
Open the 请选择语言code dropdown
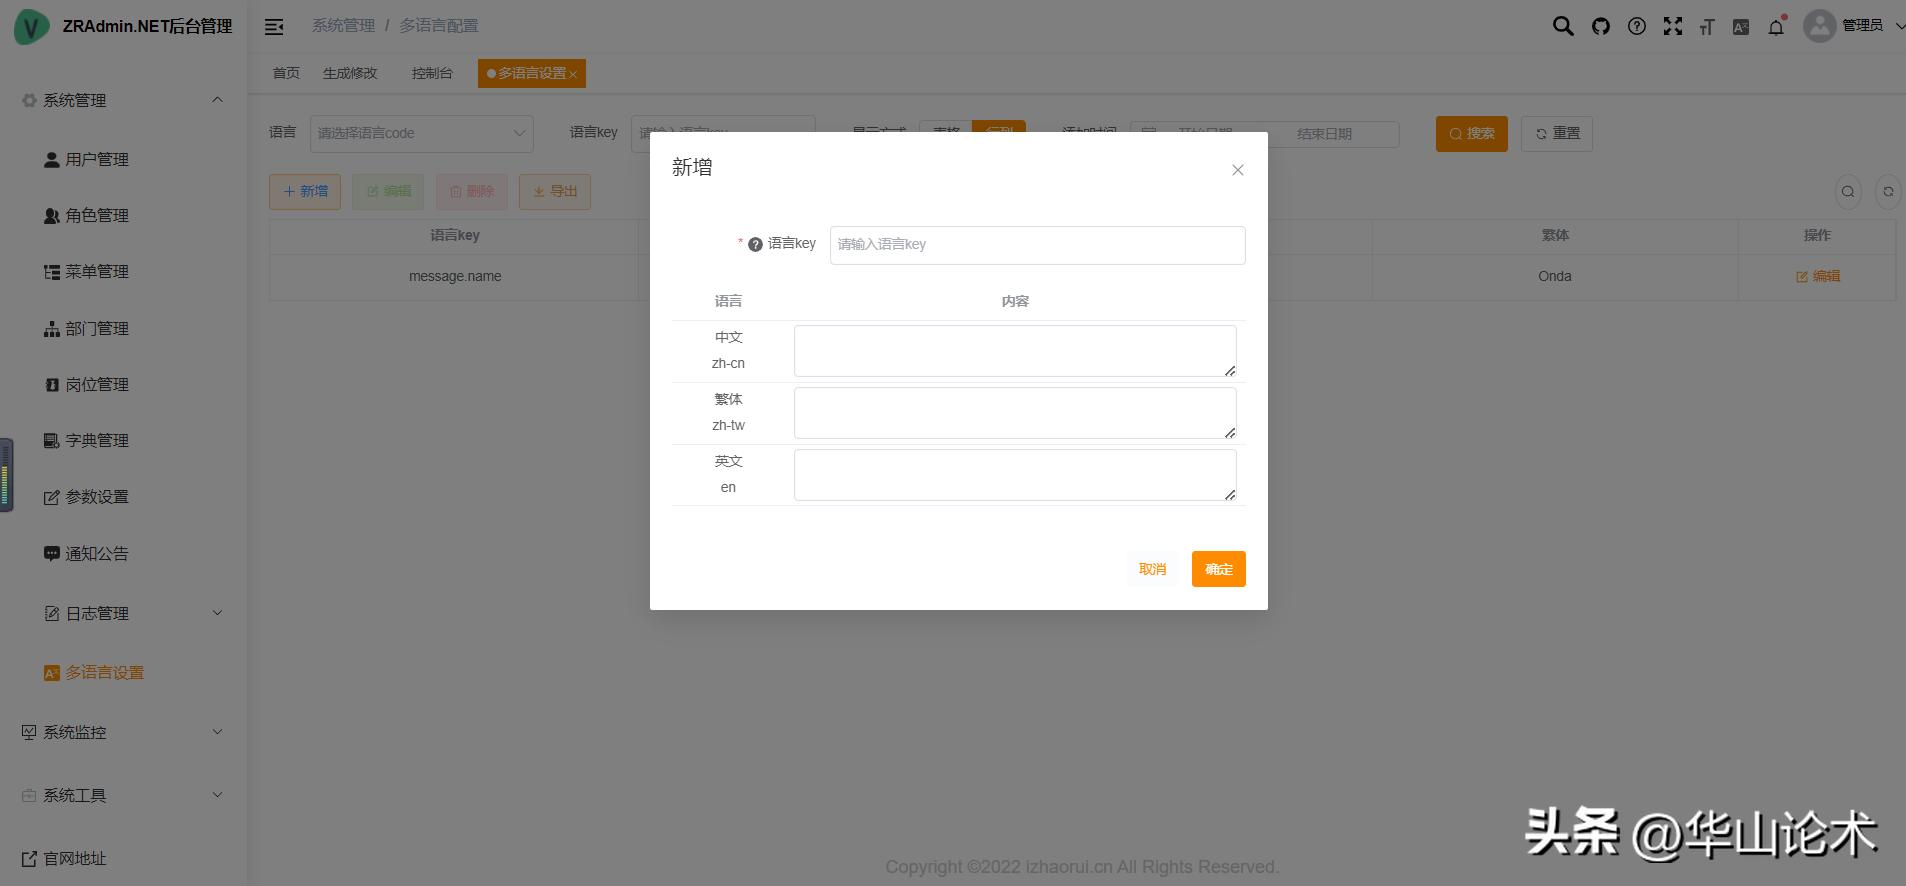[x=421, y=133]
